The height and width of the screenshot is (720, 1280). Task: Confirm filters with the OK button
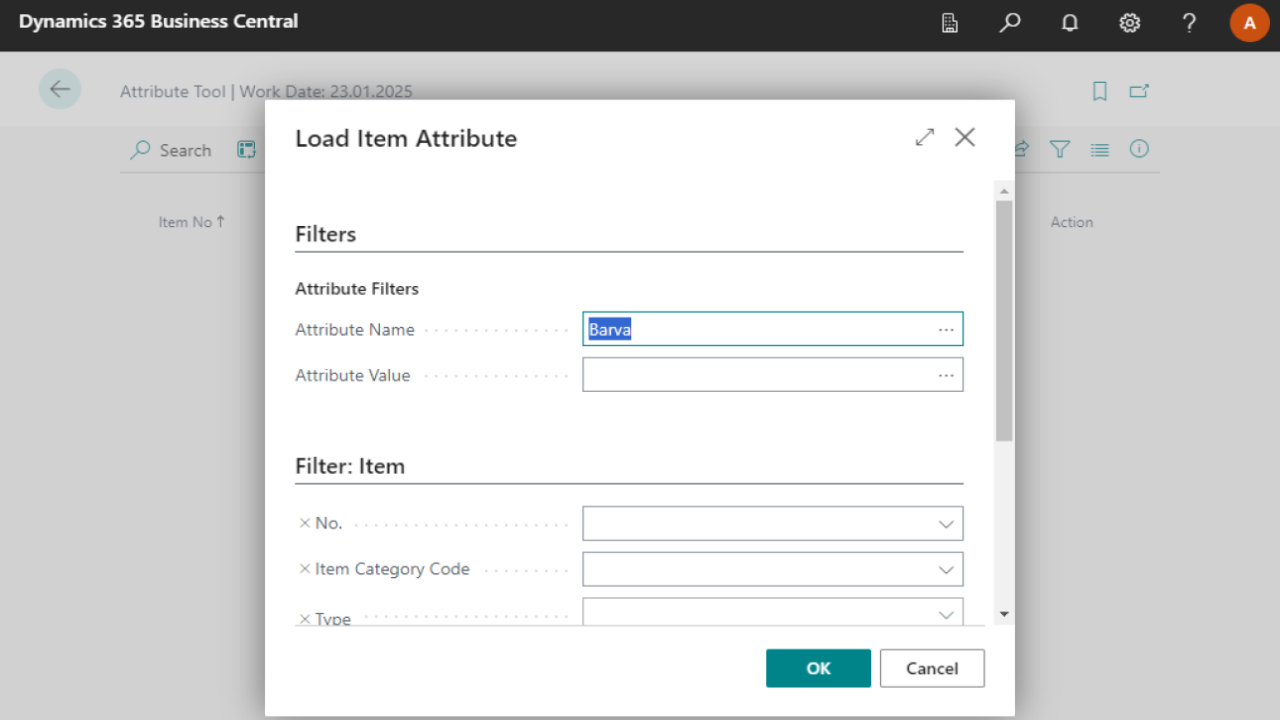point(818,668)
